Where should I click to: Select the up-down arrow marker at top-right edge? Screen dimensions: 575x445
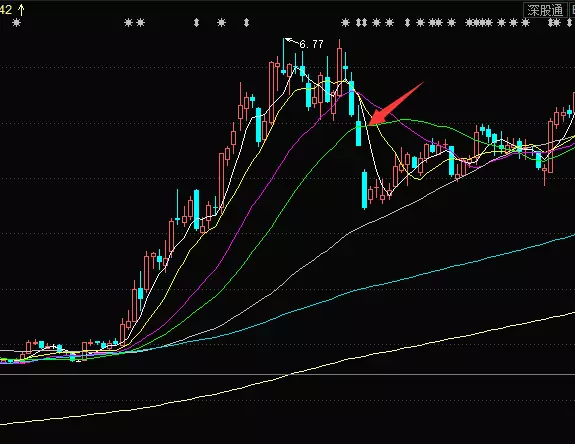point(569,23)
